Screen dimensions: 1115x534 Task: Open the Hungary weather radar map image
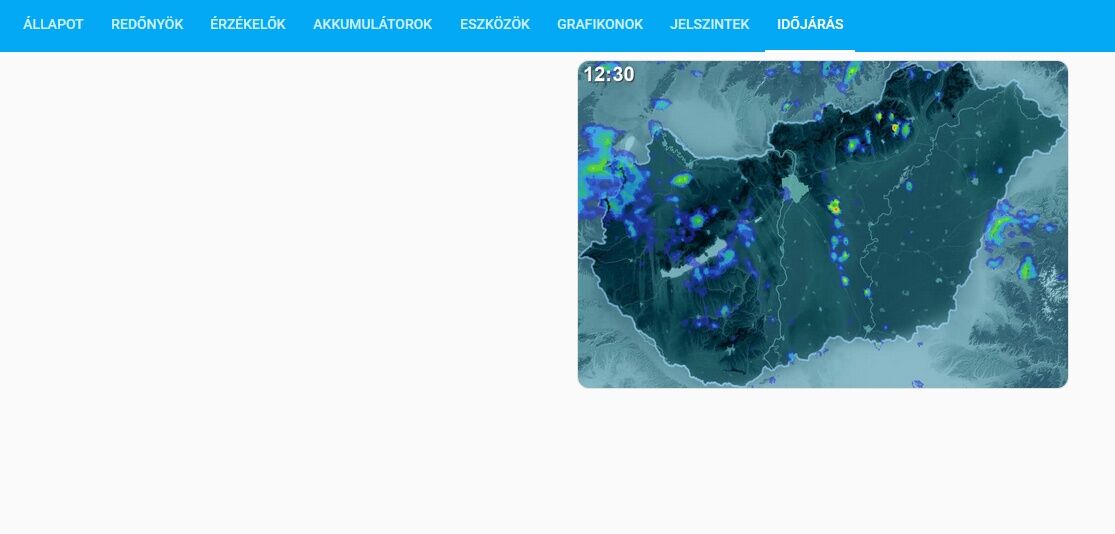pos(823,225)
